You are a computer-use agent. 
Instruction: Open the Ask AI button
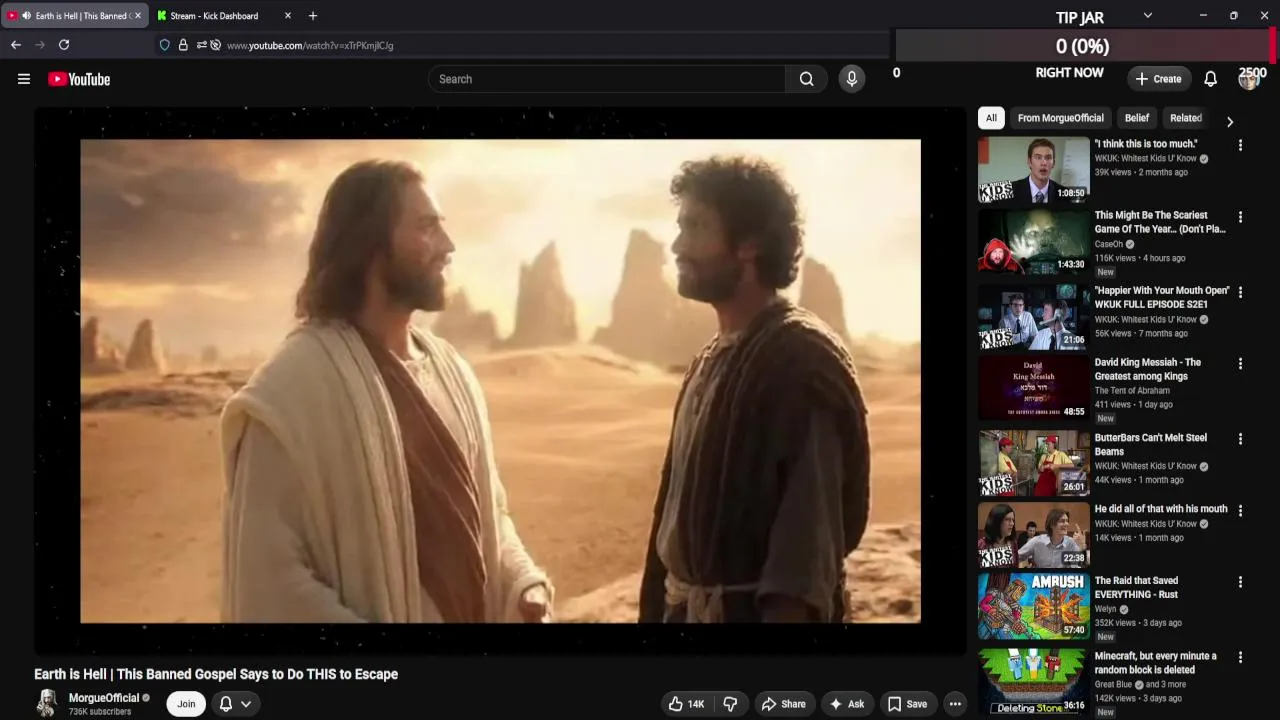pos(846,704)
